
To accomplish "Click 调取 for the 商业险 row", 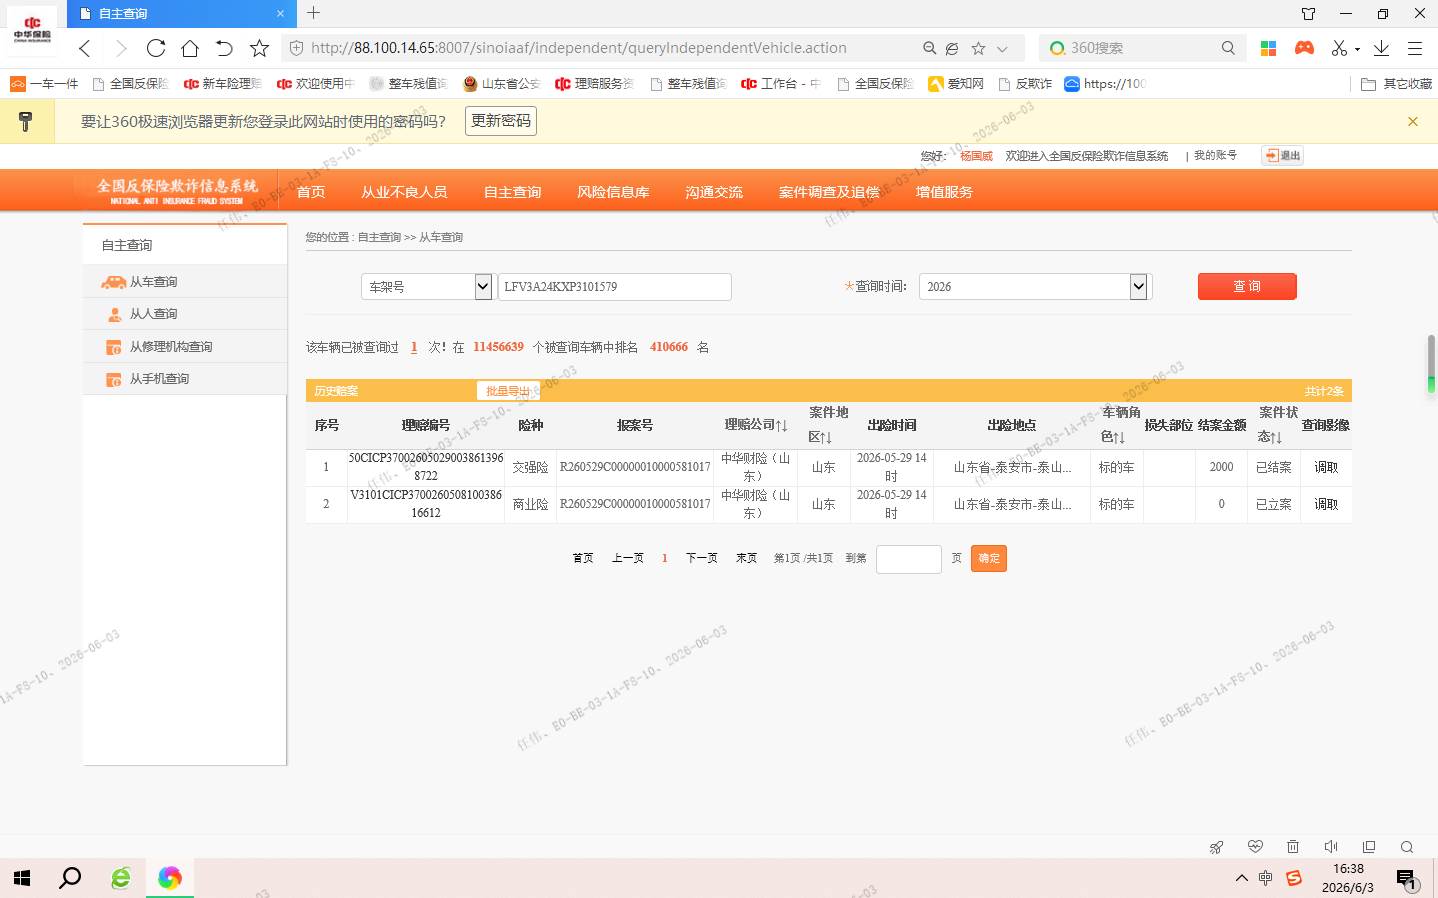I will coord(1326,504).
